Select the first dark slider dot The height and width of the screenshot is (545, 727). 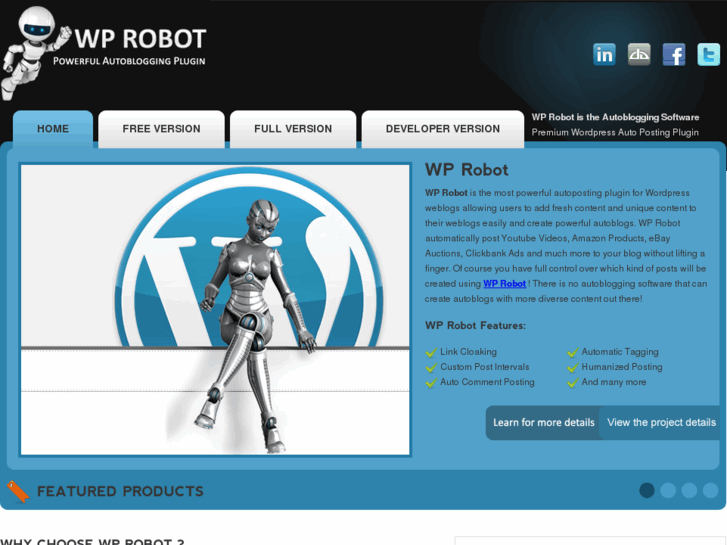pos(647,490)
